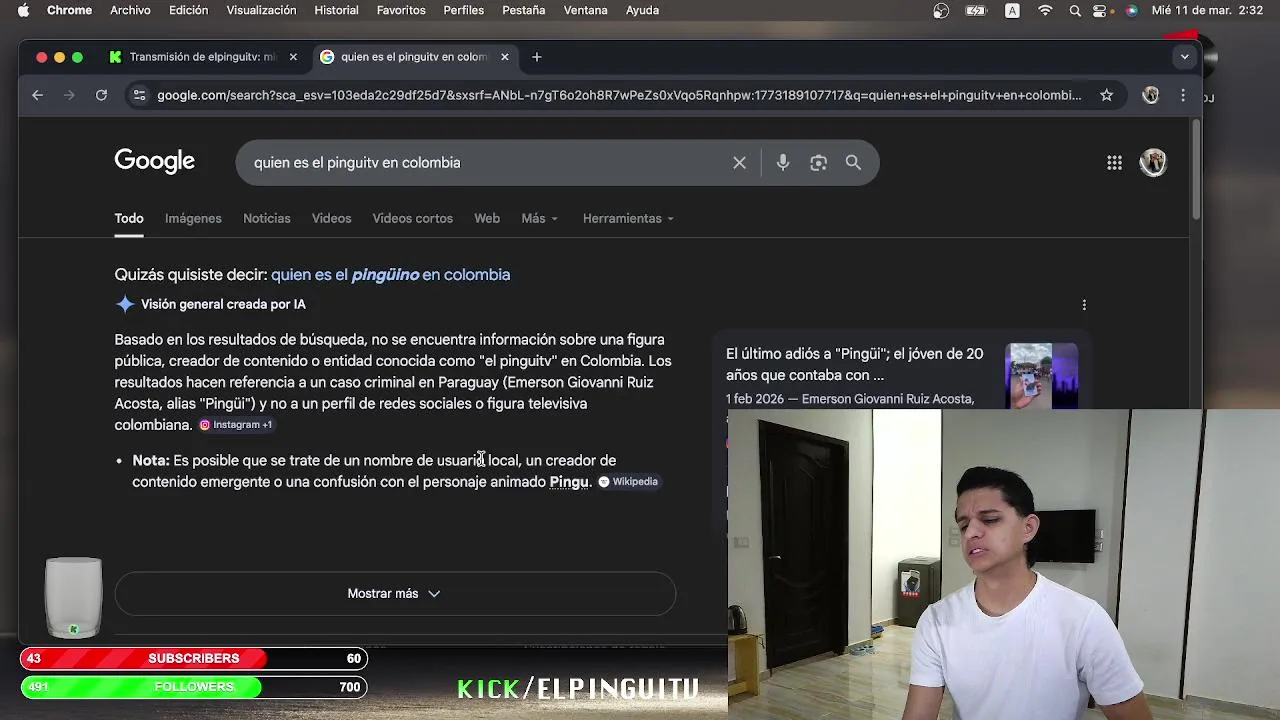Open the Wikipedia source chip
The height and width of the screenshot is (720, 1280).
coord(628,482)
